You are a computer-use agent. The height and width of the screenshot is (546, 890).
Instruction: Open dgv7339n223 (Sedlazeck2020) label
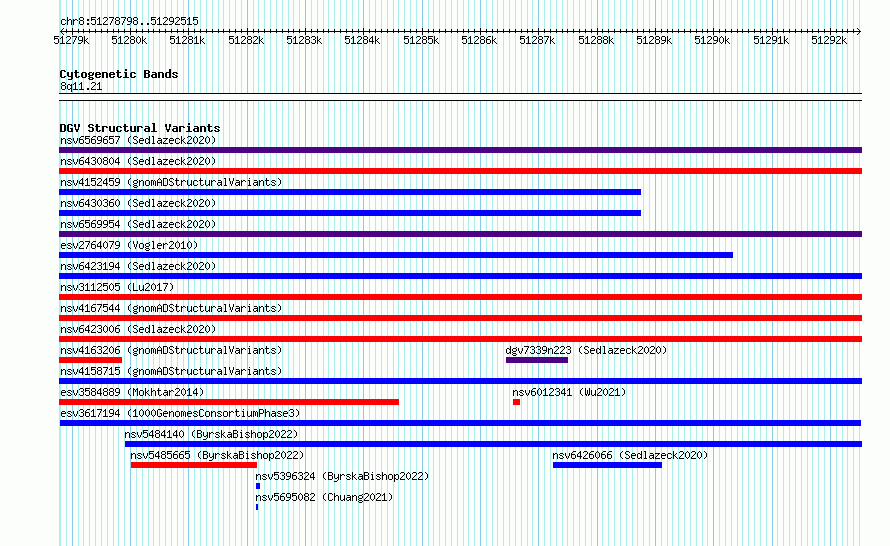pyautogui.click(x=586, y=350)
